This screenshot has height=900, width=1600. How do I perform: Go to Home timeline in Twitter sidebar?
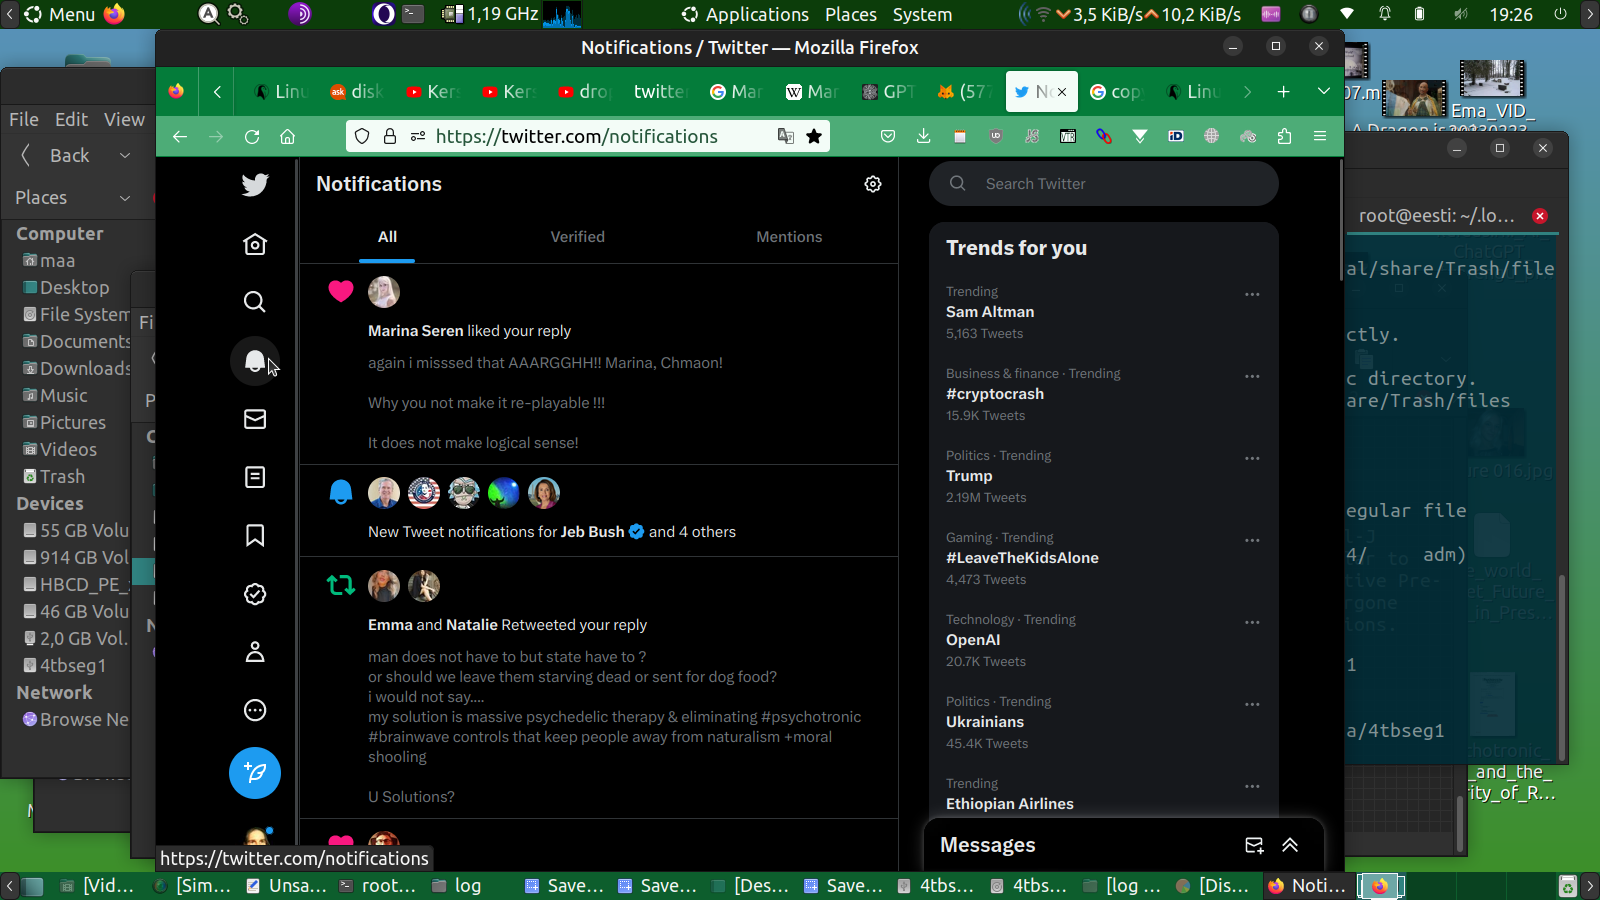tap(255, 244)
